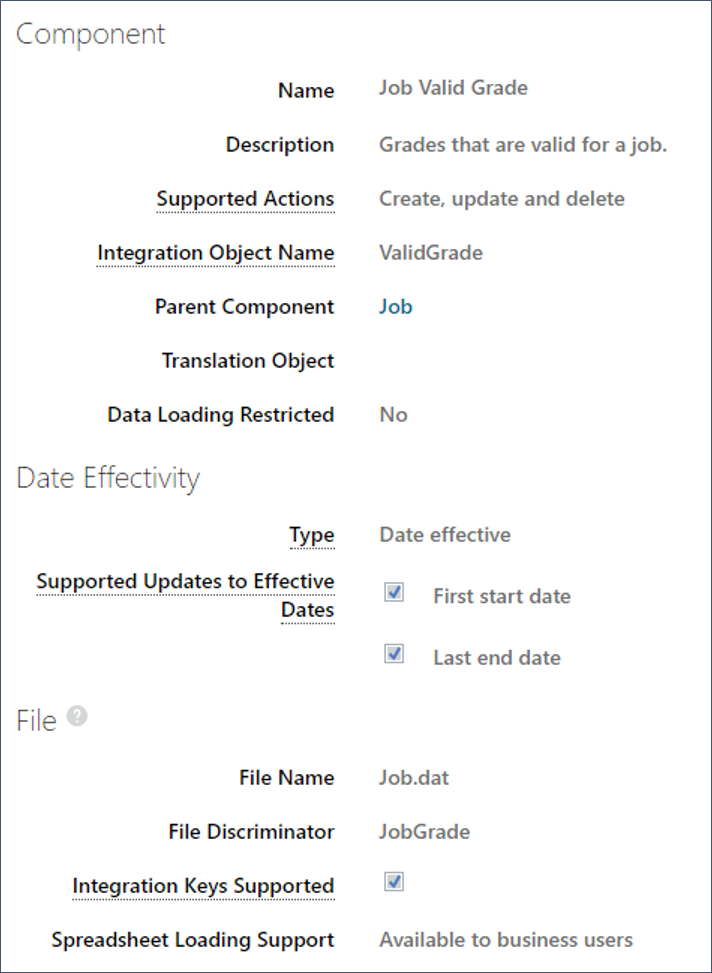The image size is (712, 973).
Task: Uncheck the Last end date checkbox
Action: (393, 654)
